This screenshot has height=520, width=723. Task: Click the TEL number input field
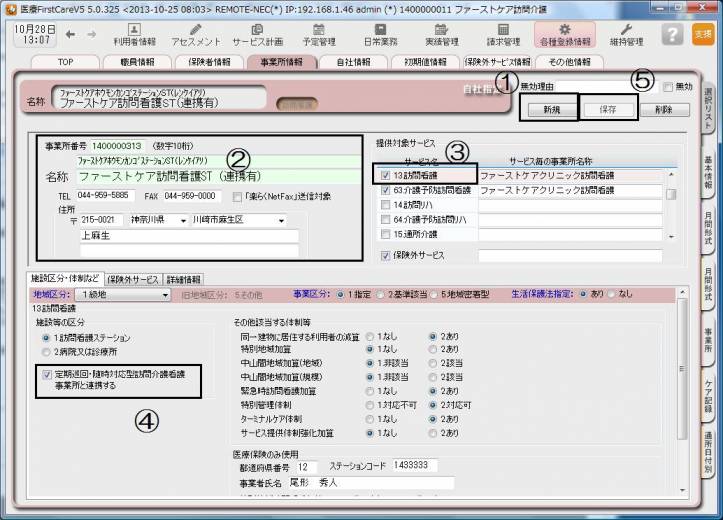click(106, 196)
